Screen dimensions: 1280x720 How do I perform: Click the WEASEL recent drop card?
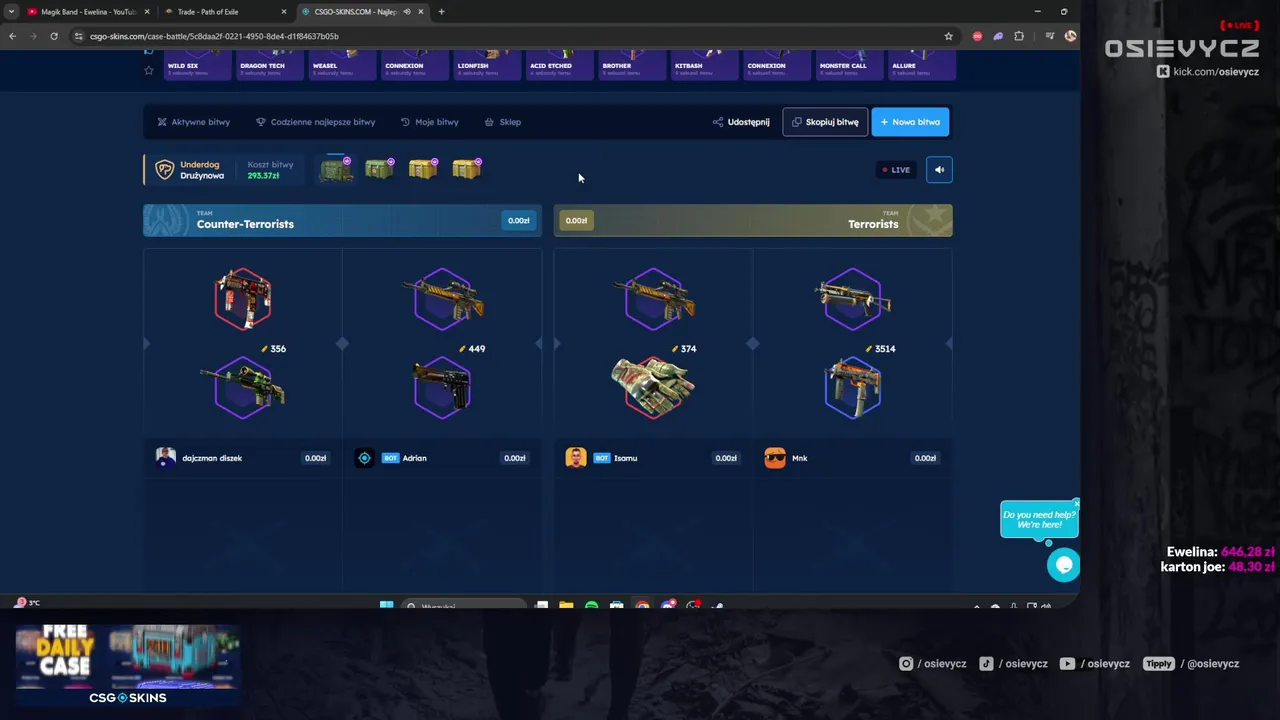(x=342, y=65)
